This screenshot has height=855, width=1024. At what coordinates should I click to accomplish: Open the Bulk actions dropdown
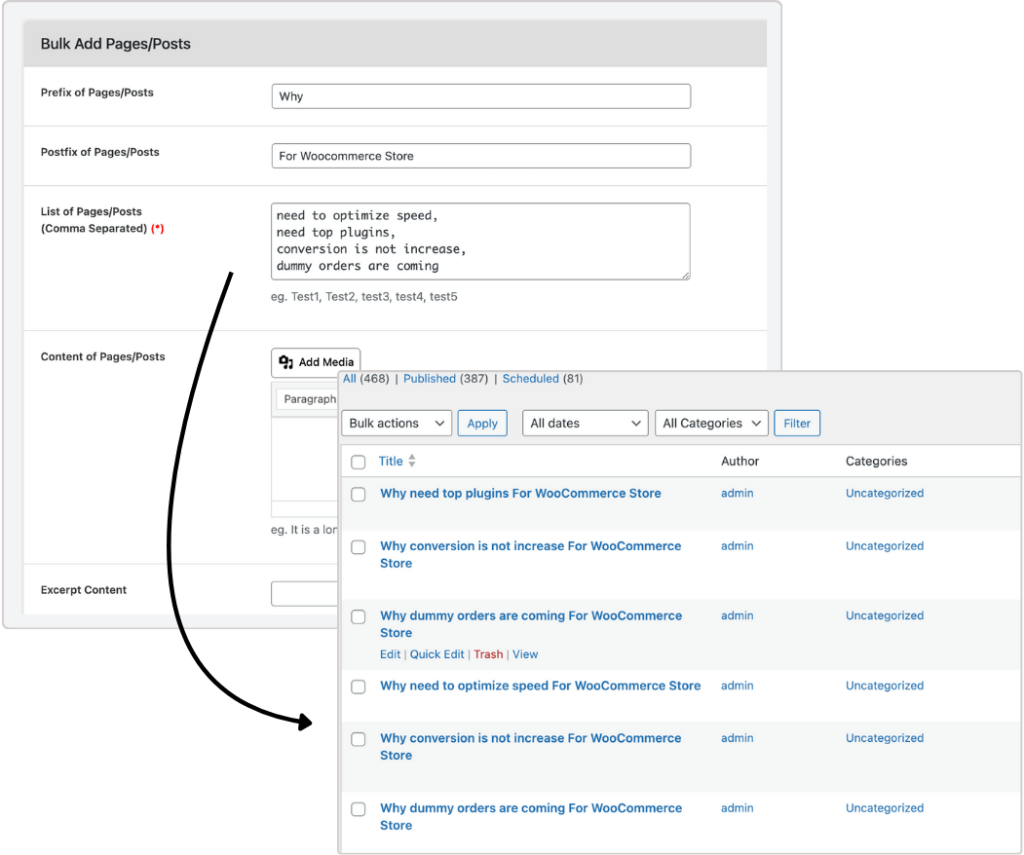[396, 423]
